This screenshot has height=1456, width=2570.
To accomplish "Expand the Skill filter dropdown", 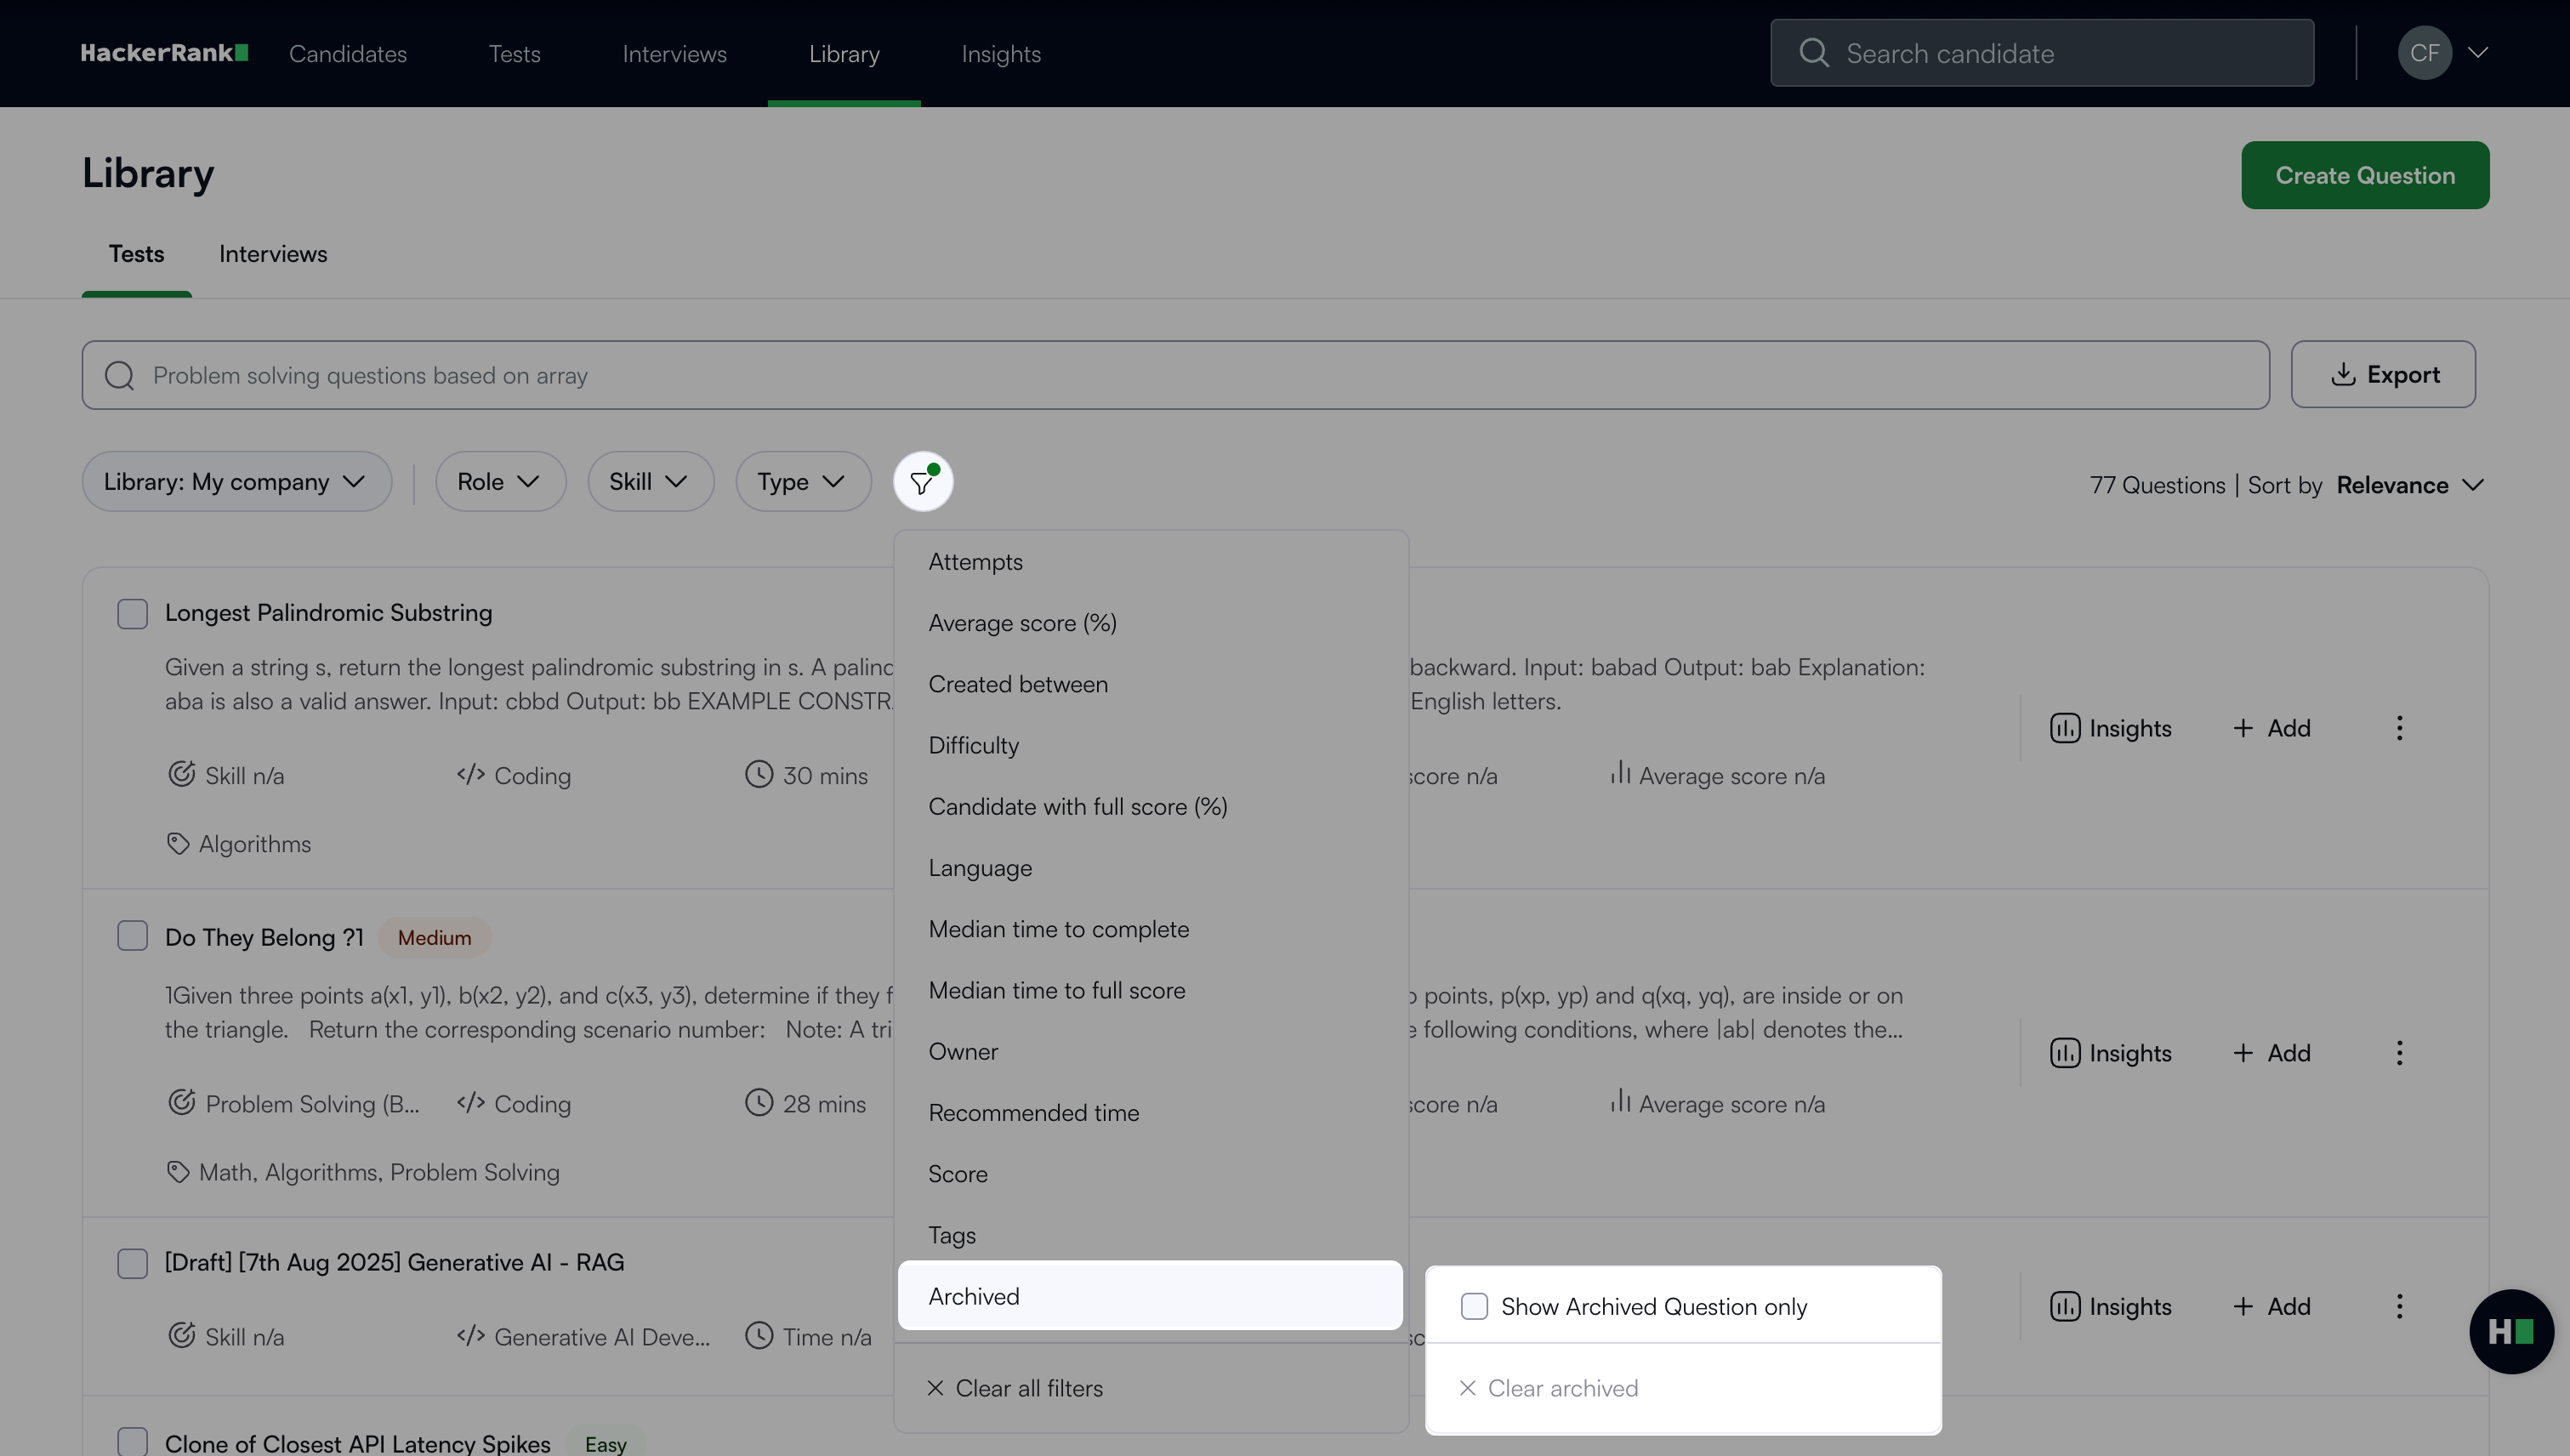I will 650,482.
